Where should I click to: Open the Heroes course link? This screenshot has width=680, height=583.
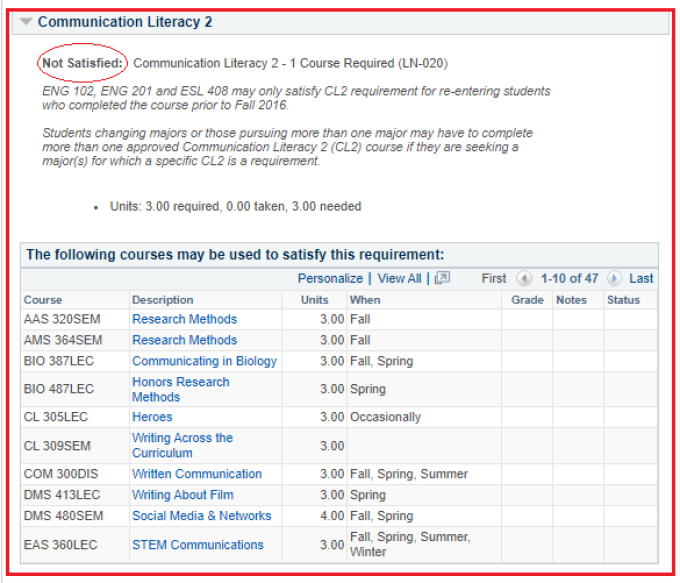click(152, 417)
